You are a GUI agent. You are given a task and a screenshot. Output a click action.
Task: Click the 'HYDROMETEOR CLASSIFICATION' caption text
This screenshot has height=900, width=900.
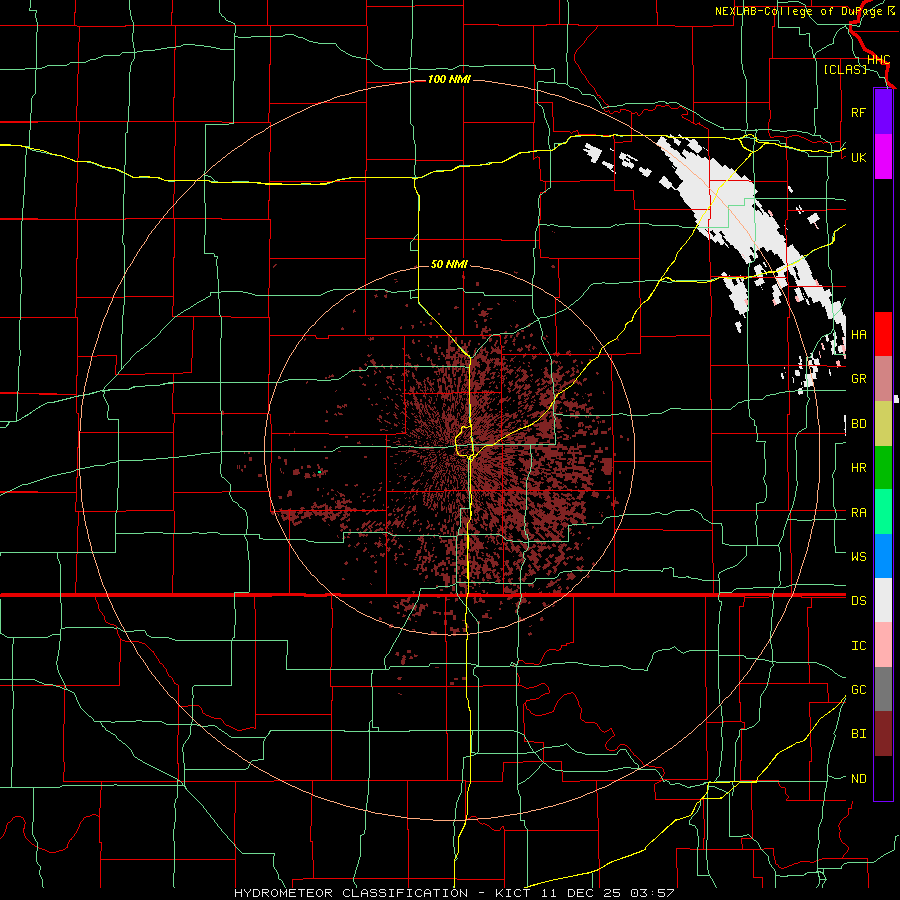point(351,893)
